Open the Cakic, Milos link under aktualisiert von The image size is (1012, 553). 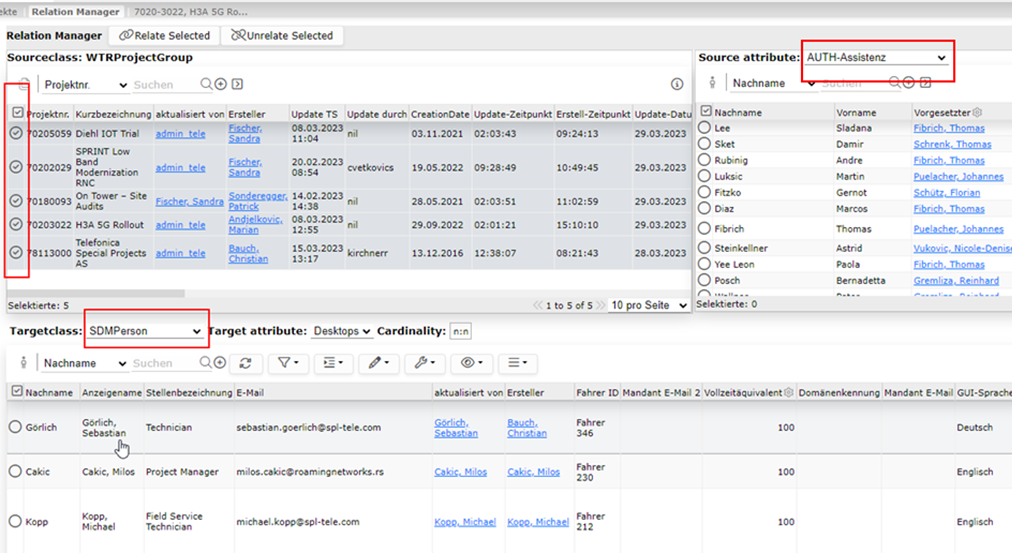pos(460,472)
